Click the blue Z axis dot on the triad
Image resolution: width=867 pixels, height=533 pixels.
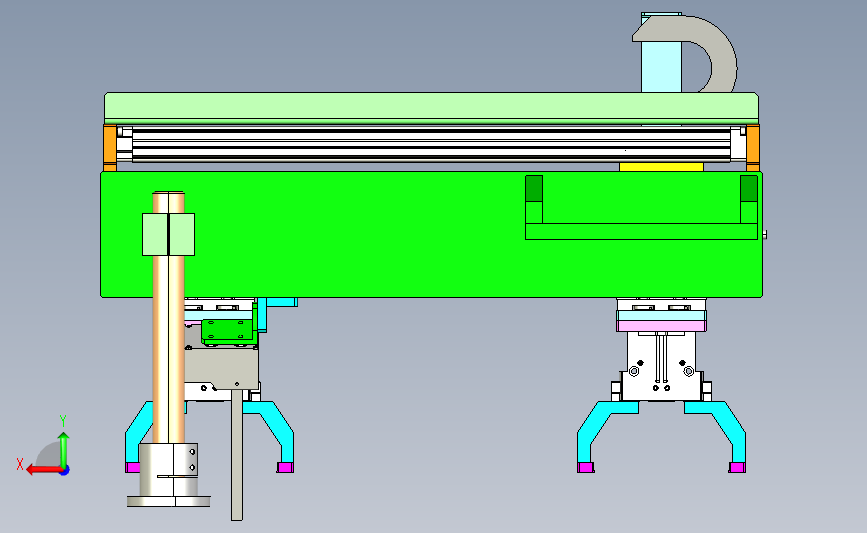pyautogui.click(x=65, y=471)
